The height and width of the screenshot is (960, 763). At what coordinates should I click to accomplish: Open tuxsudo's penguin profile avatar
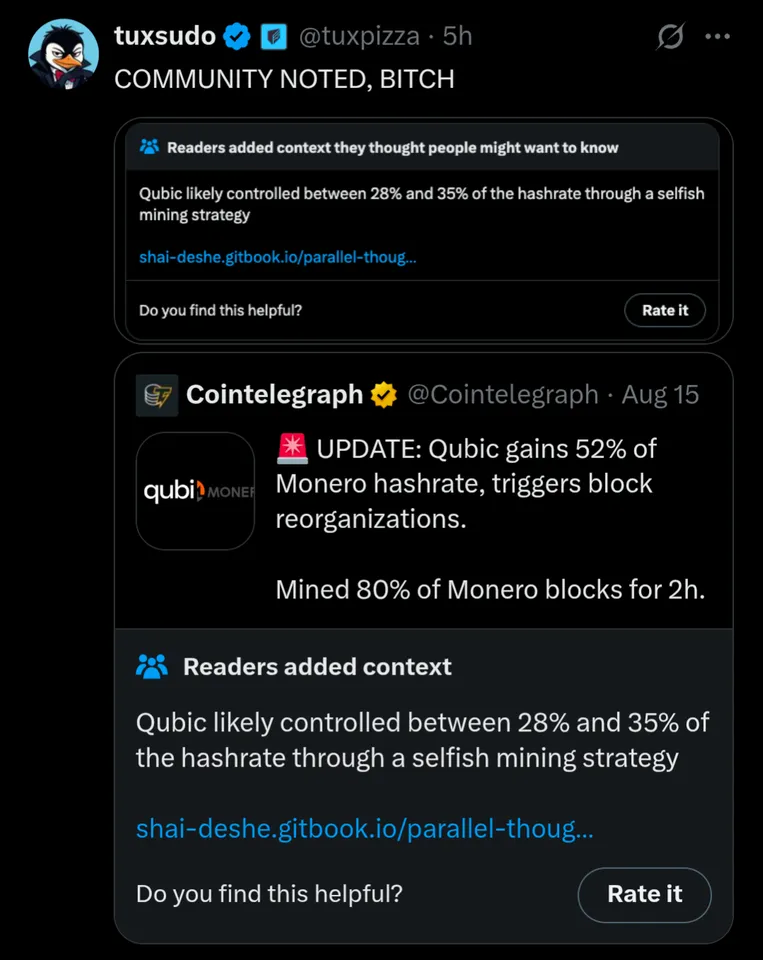click(62, 55)
